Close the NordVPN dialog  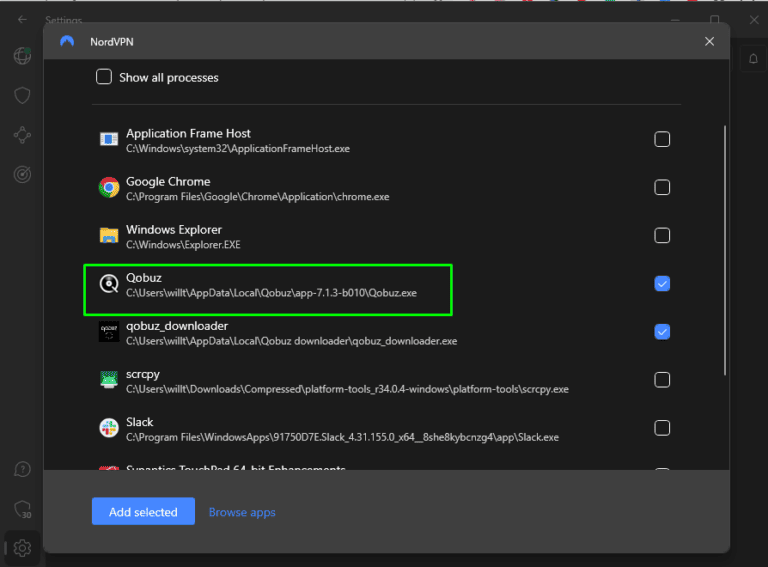tap(710, 41)
